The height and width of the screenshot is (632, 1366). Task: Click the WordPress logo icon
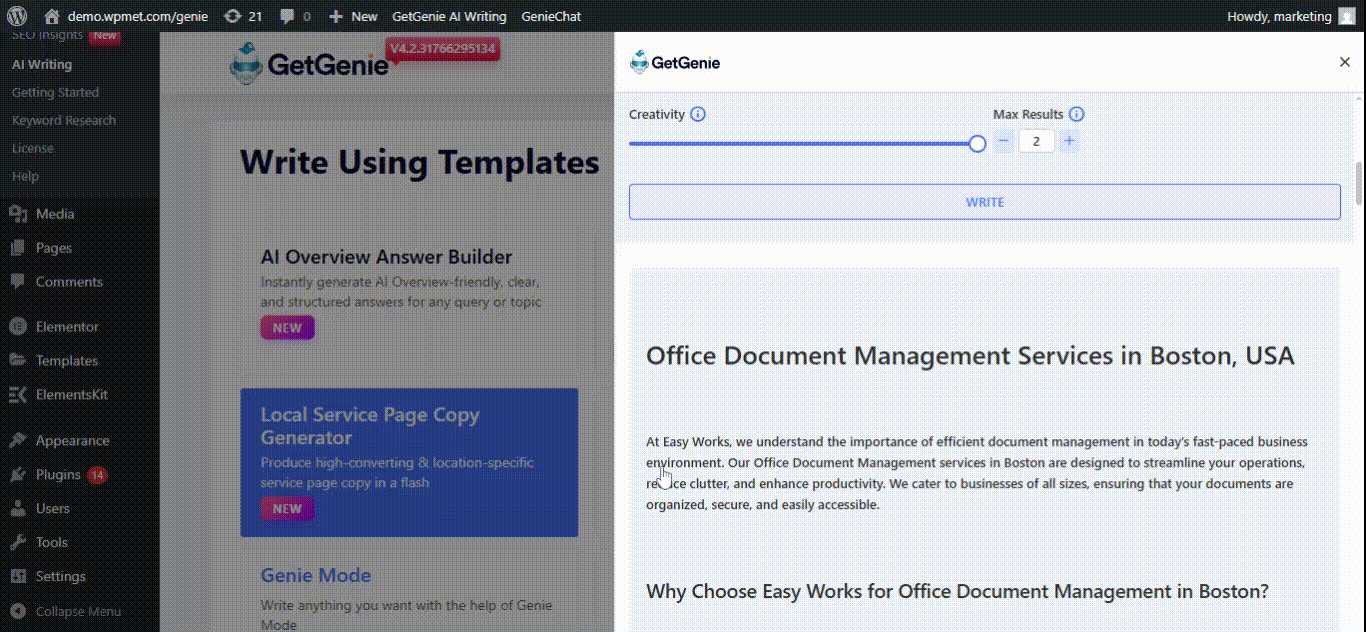17,16
